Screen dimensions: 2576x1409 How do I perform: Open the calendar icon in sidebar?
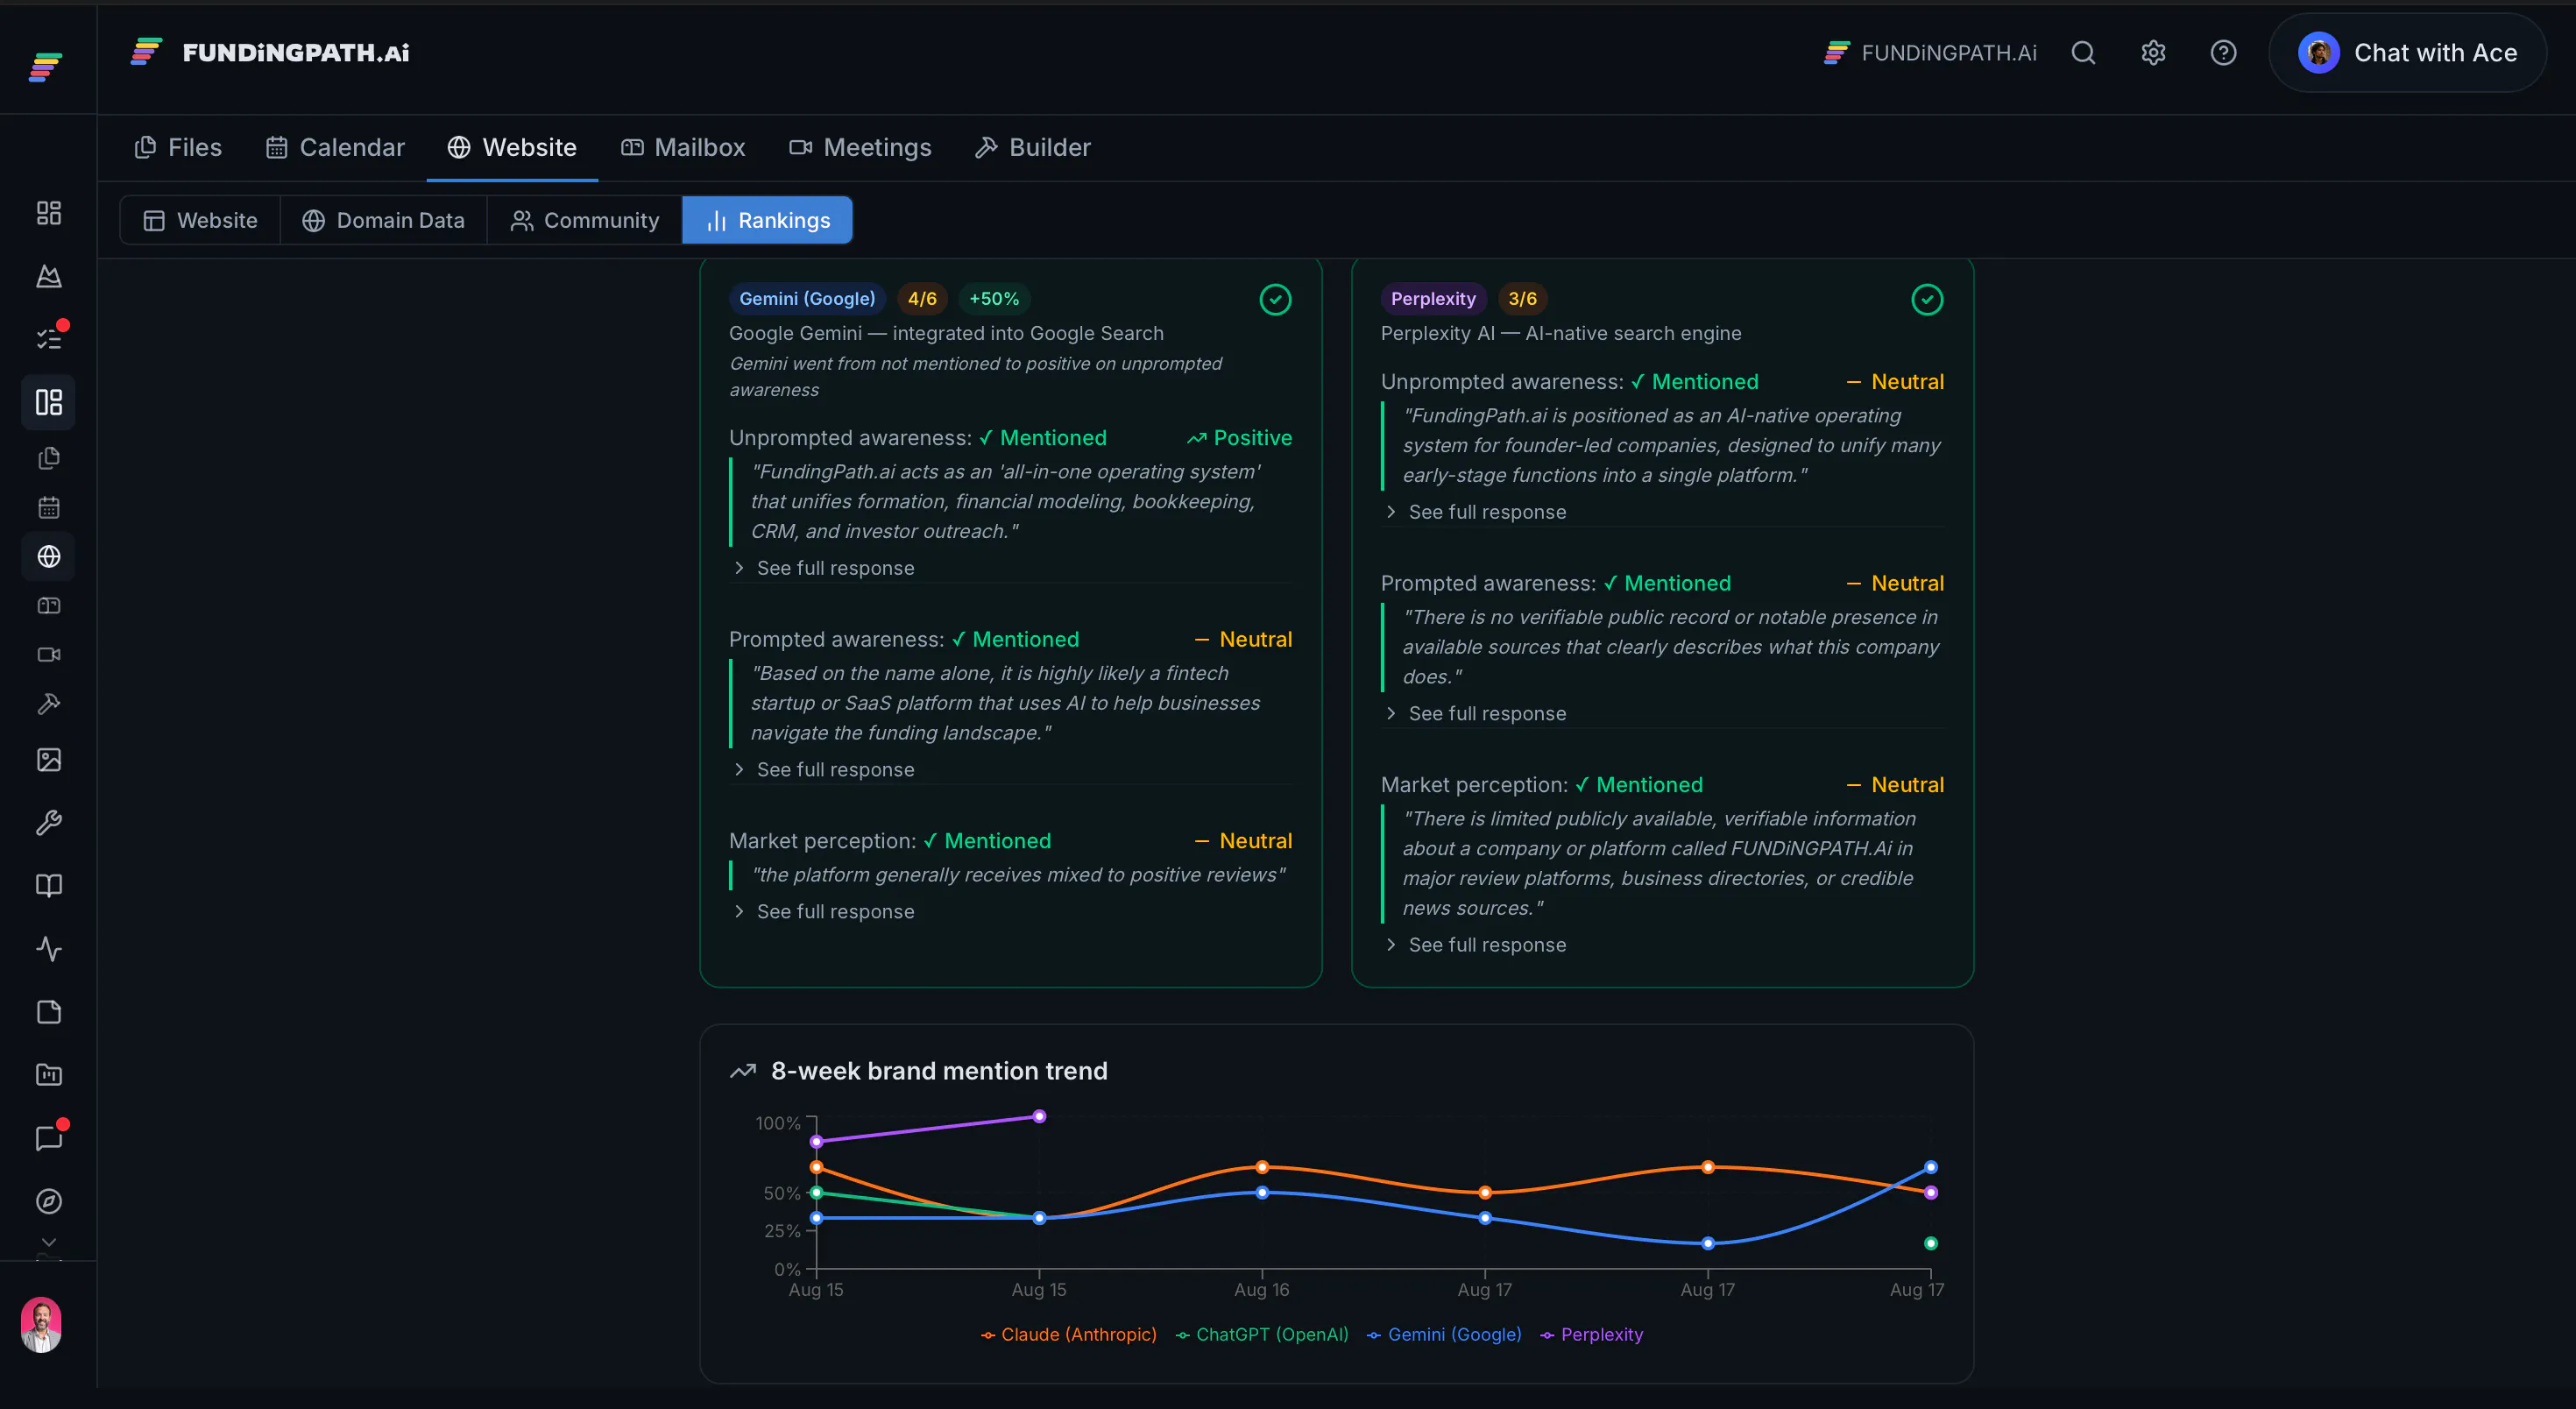(48, 507)
